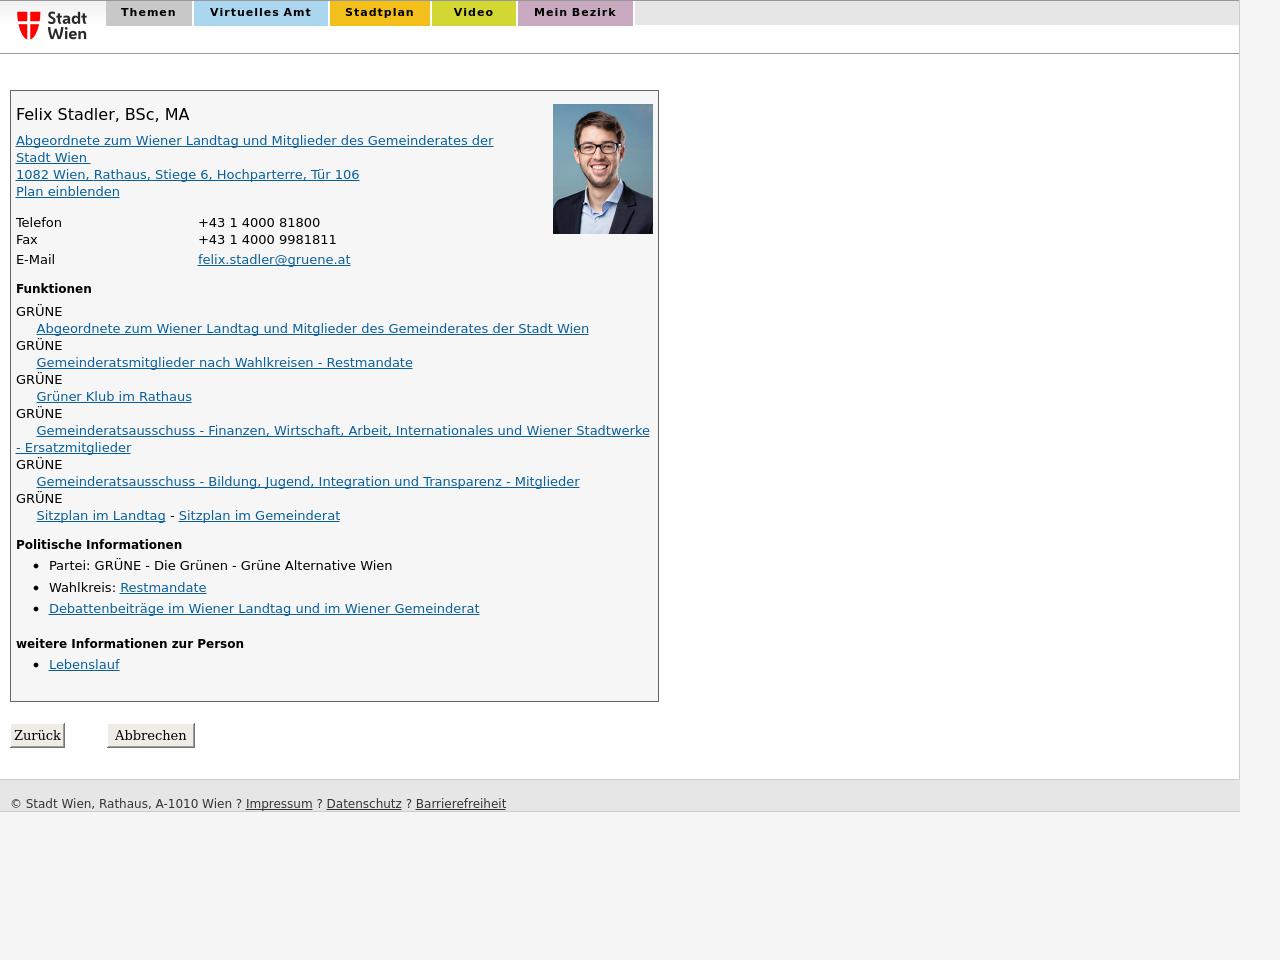Select the name Felix Stadler, BSc, MA
The image size is (1280, 960).
pos(102,114)
